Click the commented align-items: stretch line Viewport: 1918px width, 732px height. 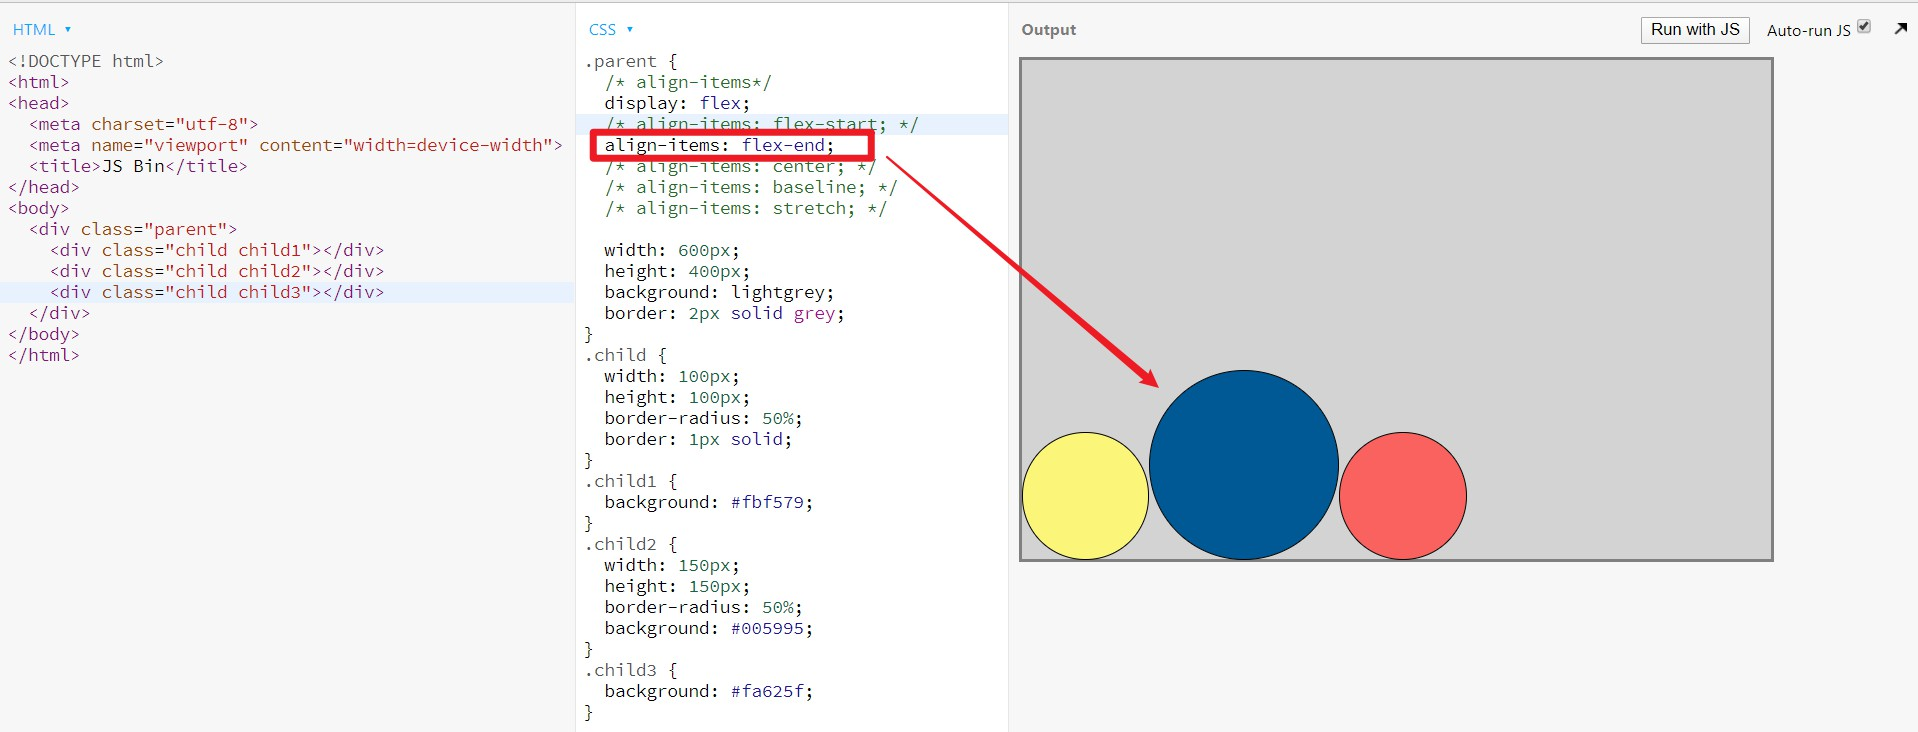coord(745,208)
